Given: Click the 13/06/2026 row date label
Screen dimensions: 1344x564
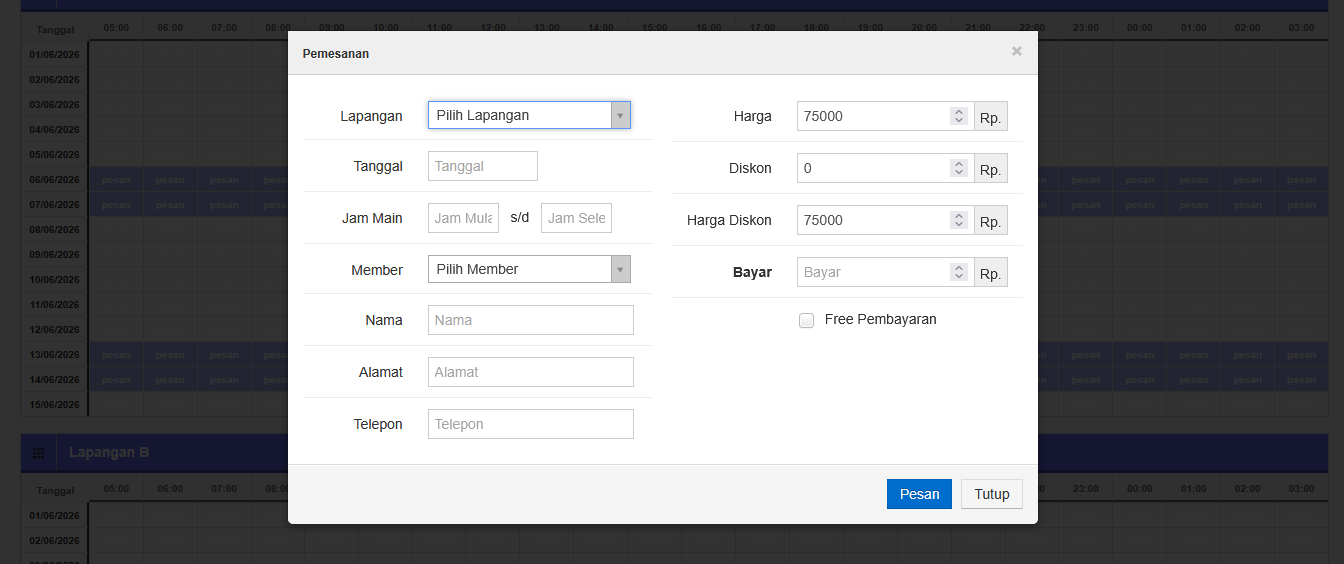Looking at the screenshot, I should [x=55, y=355].
